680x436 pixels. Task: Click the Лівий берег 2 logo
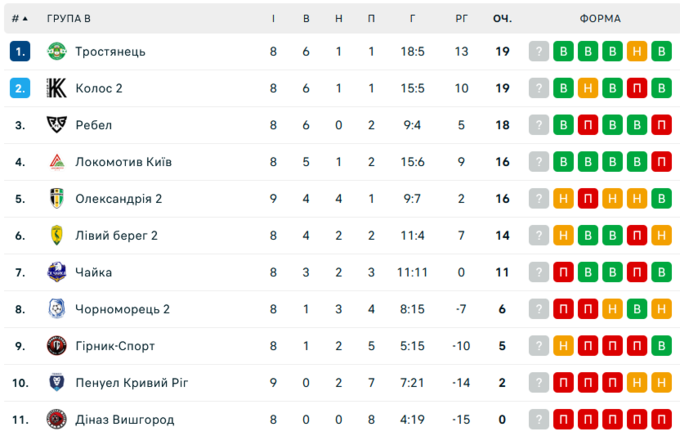56,235
